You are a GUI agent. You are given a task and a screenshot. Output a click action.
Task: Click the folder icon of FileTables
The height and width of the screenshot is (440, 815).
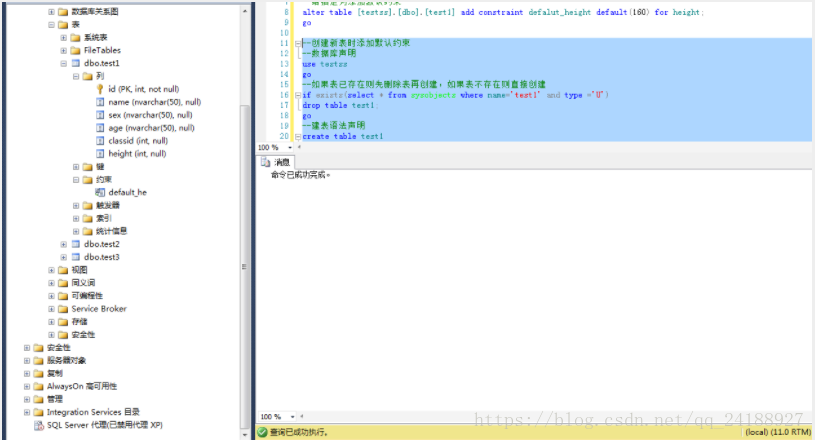pos(75,50)
